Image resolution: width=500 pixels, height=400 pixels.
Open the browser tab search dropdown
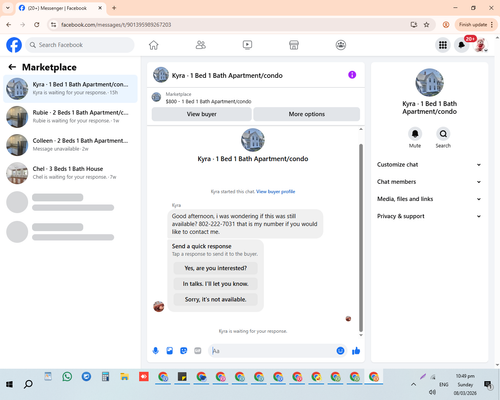[8, 8]
